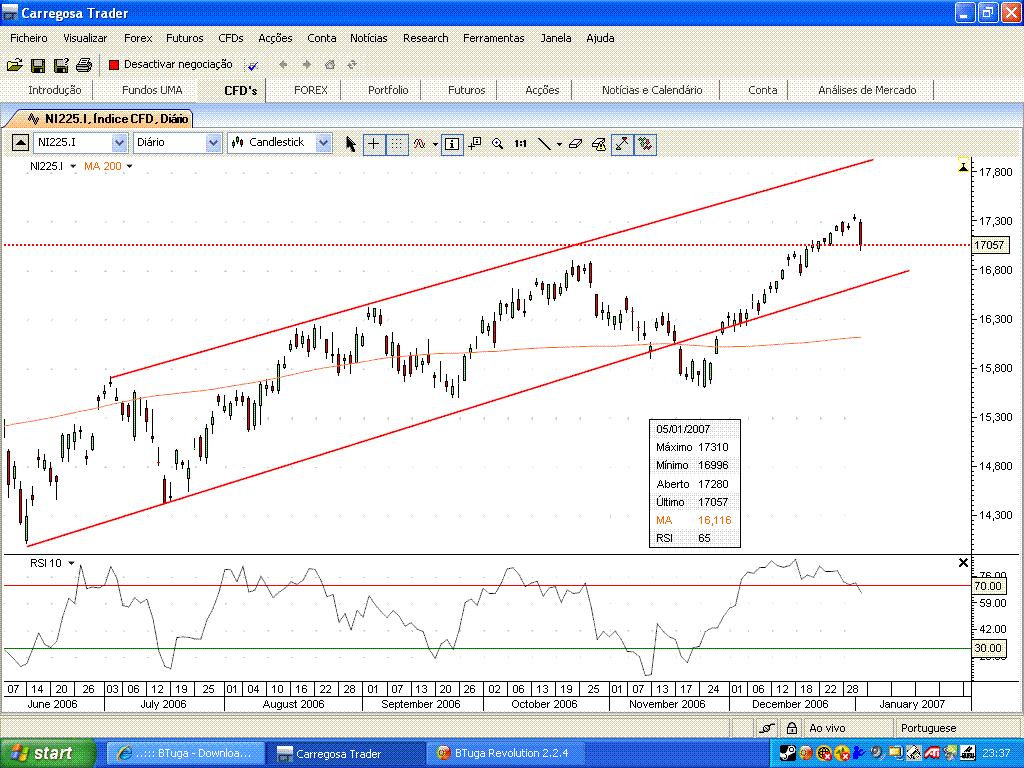Select the trend line drawing tool
Viewport: 1024px width, 768px height.
tap(543, 143)
